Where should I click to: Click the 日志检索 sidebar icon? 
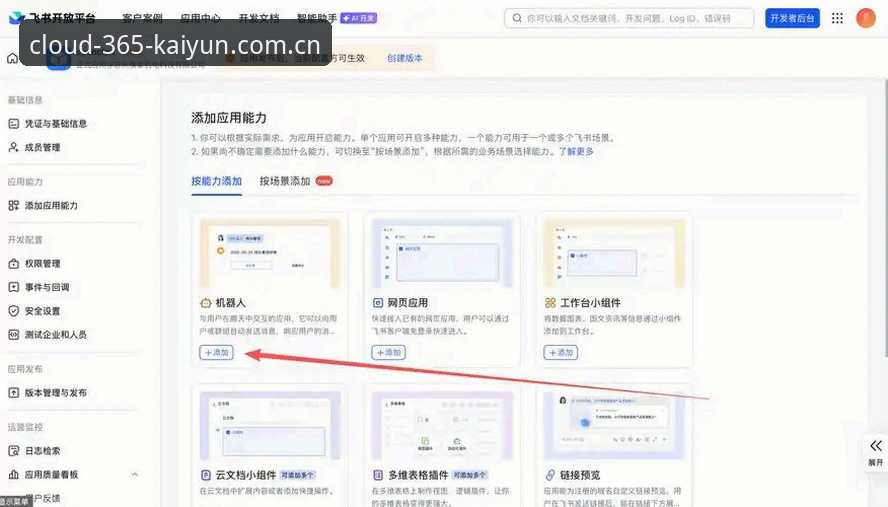14,451
